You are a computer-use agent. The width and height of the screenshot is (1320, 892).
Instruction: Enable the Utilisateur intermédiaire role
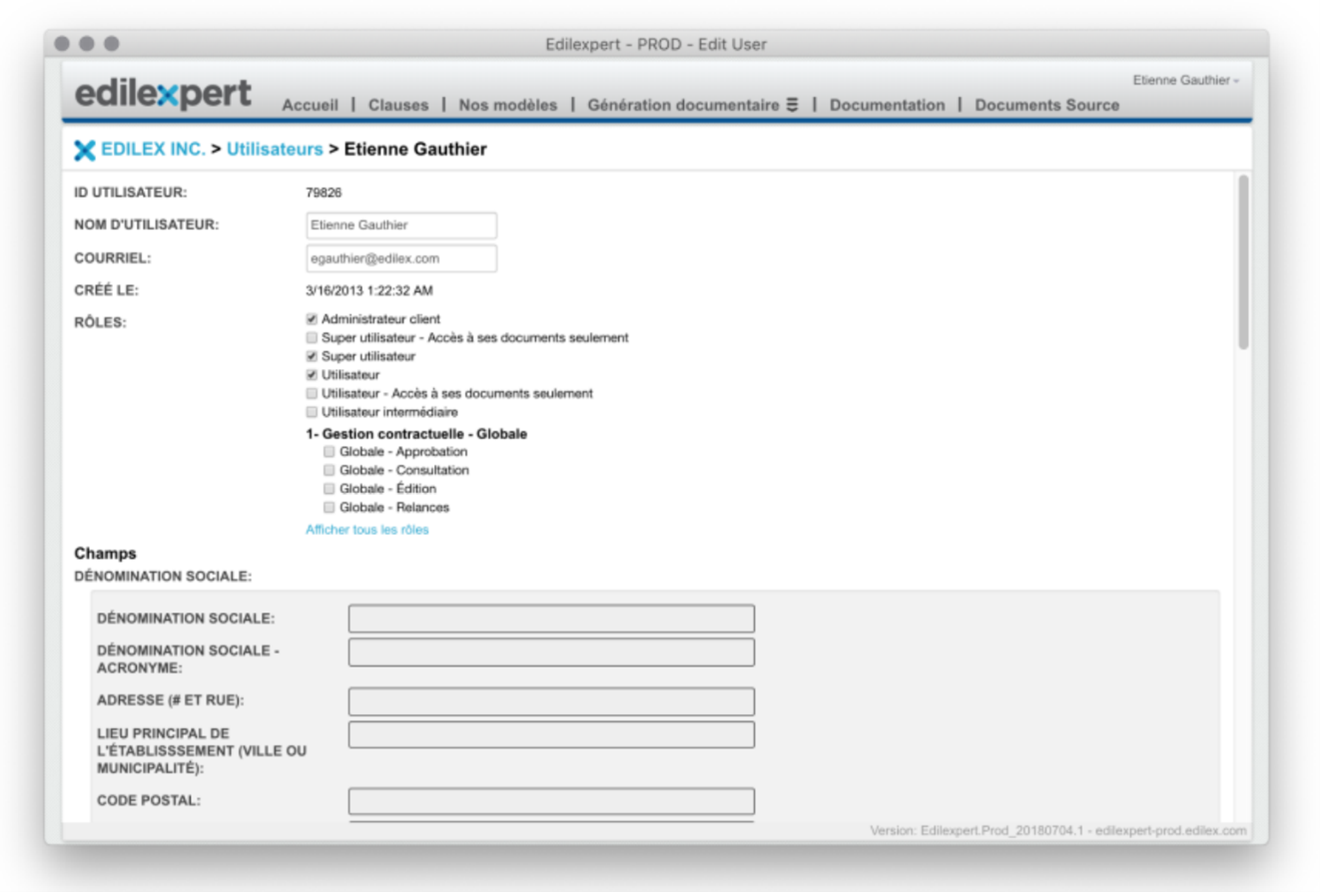click(x=312, y=412)
